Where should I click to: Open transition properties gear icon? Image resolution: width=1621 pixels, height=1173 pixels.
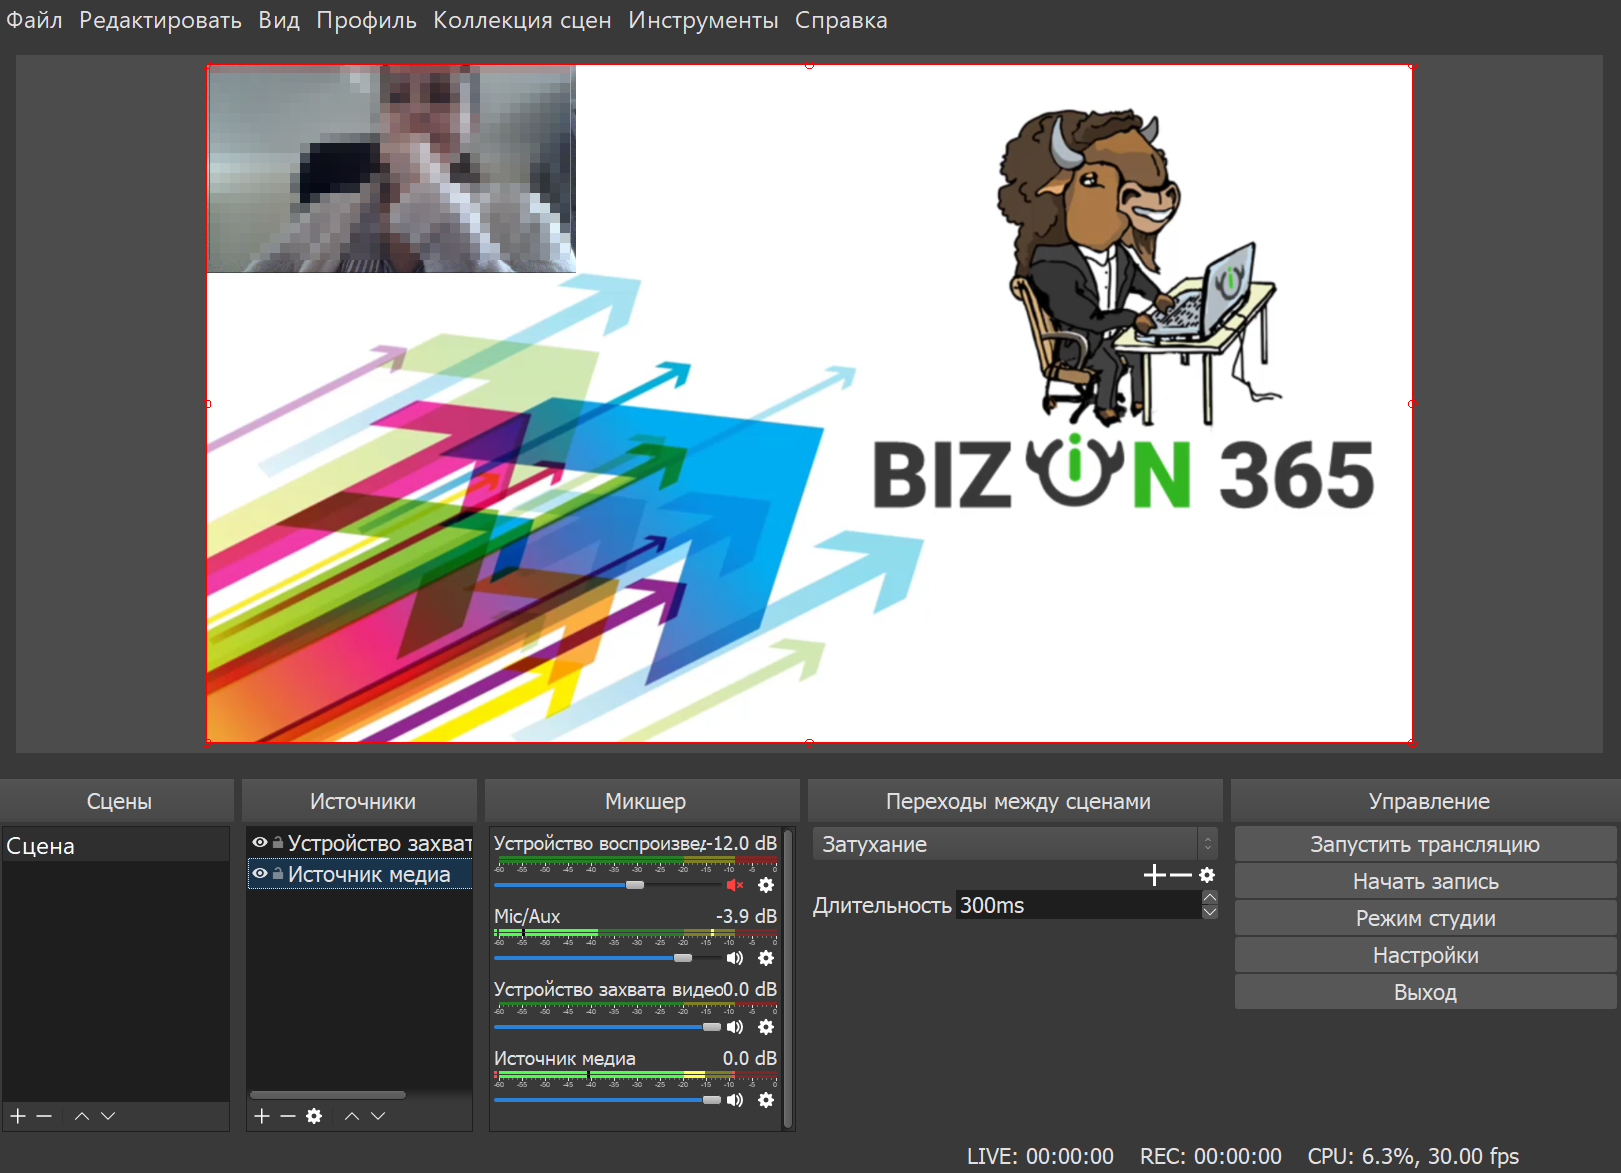tap(1207, 875)
